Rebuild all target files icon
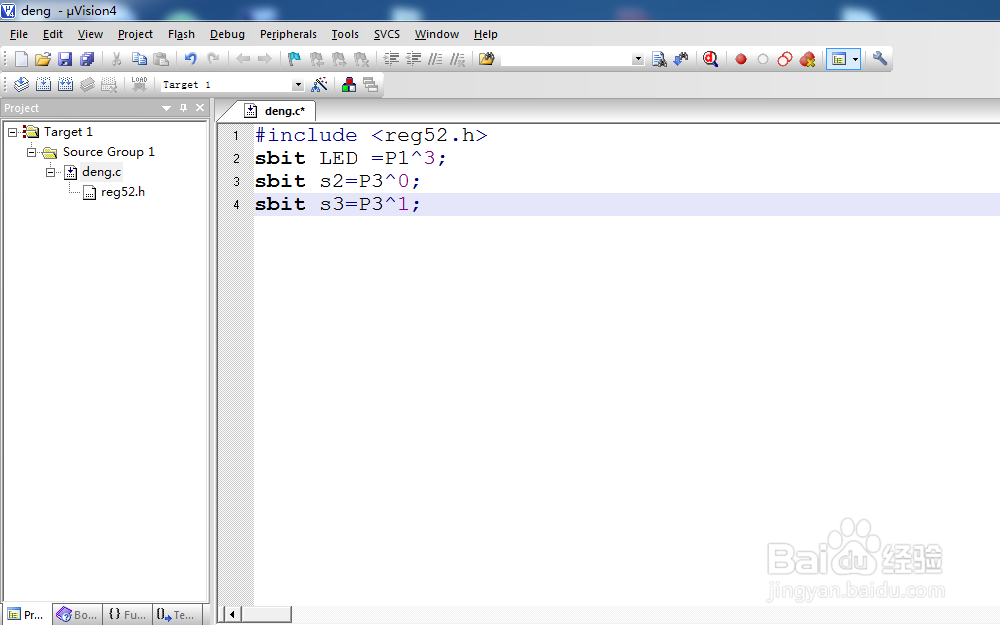Viewport: 1000px width, 625px height. [x=65, y=84]
